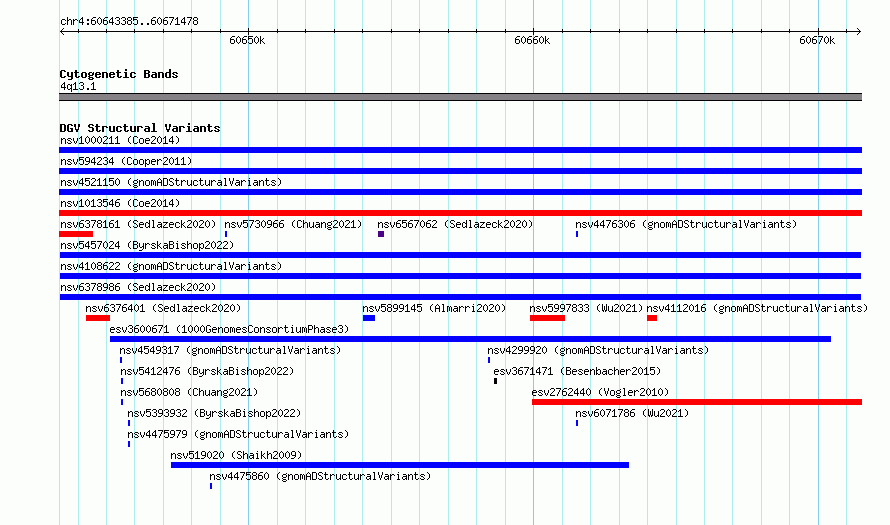
Task: Click the 60670k ruler tick label
Action: point(817,40)
